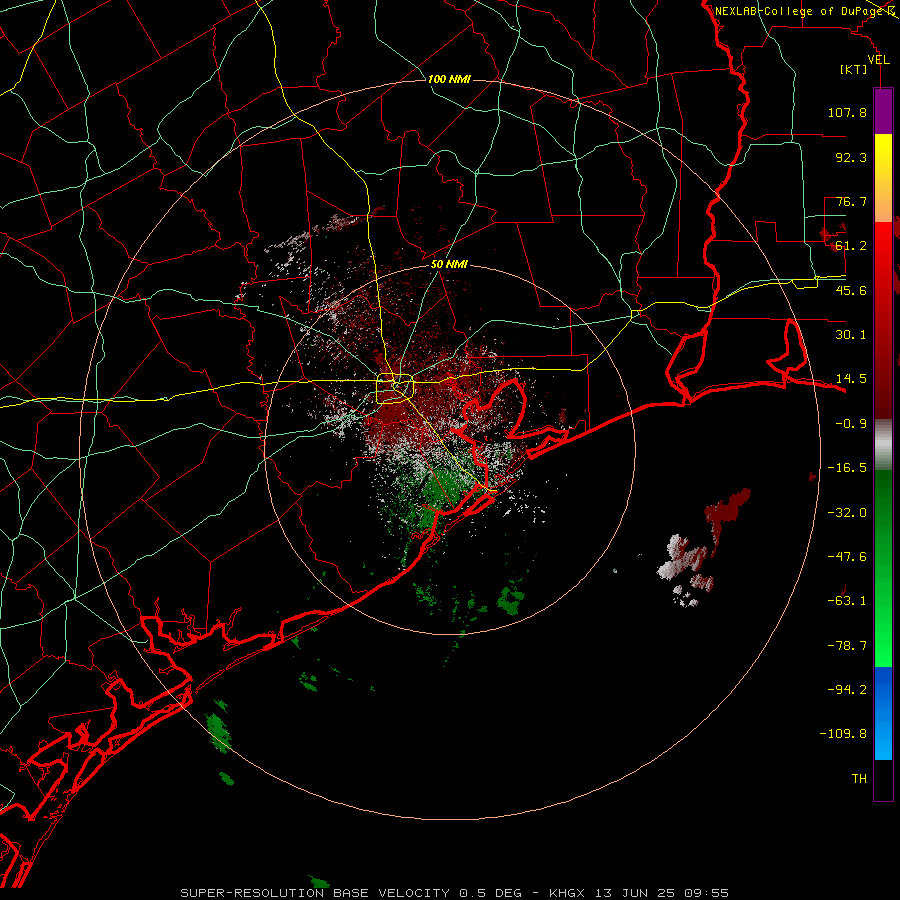Click the 30.1 scale value

851,335
